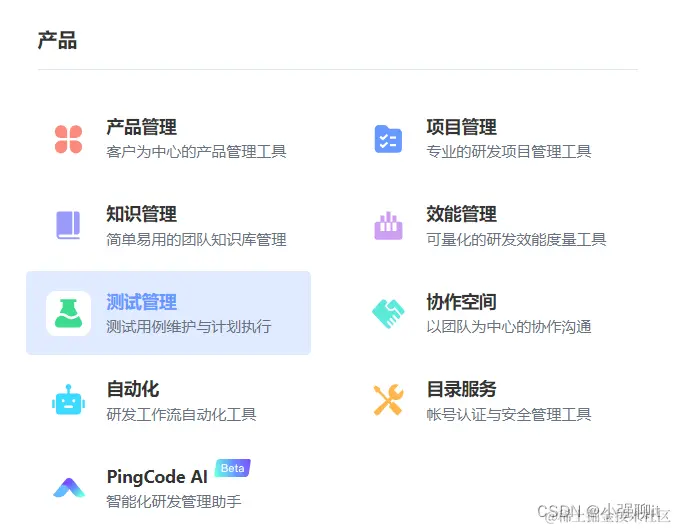Click the description 以团队为中心的协作沟通
Screen dimensions: 676x529
[509, 326]
